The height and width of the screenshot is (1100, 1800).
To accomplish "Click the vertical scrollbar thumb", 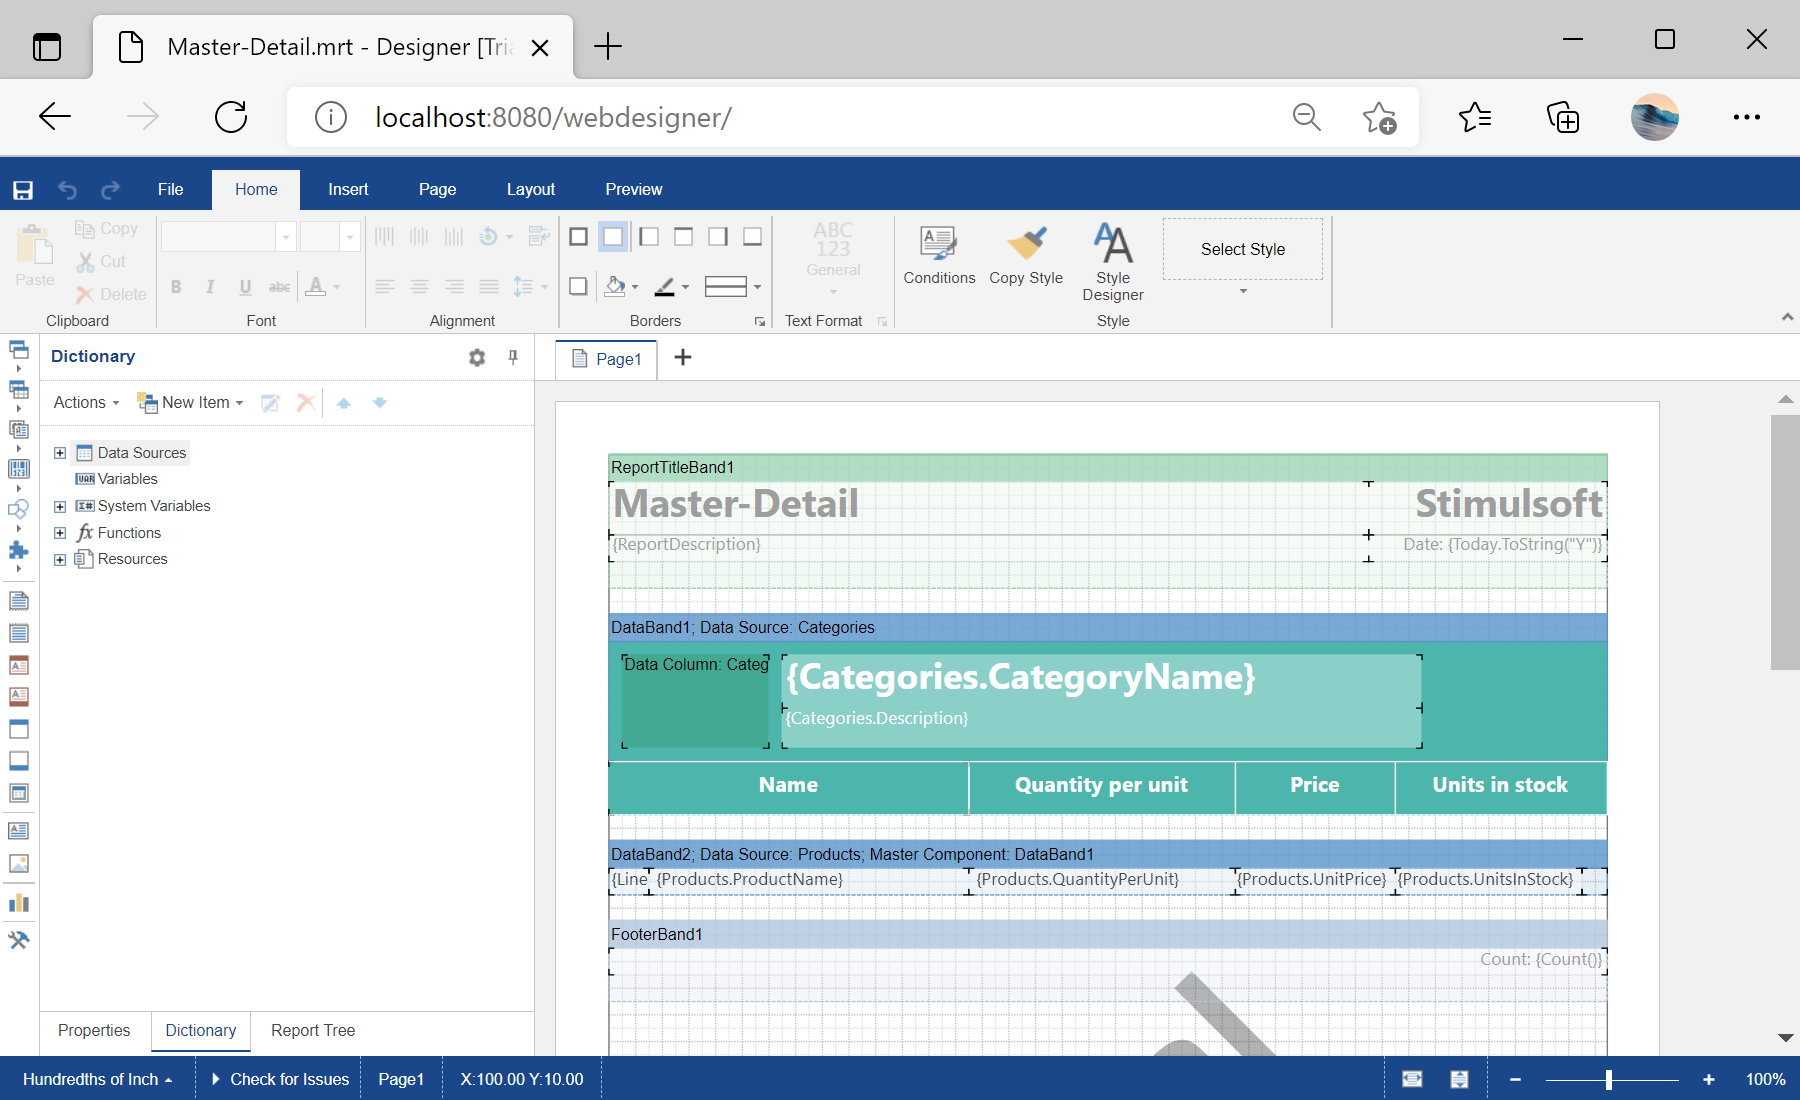I will (x=1785, y=542).
